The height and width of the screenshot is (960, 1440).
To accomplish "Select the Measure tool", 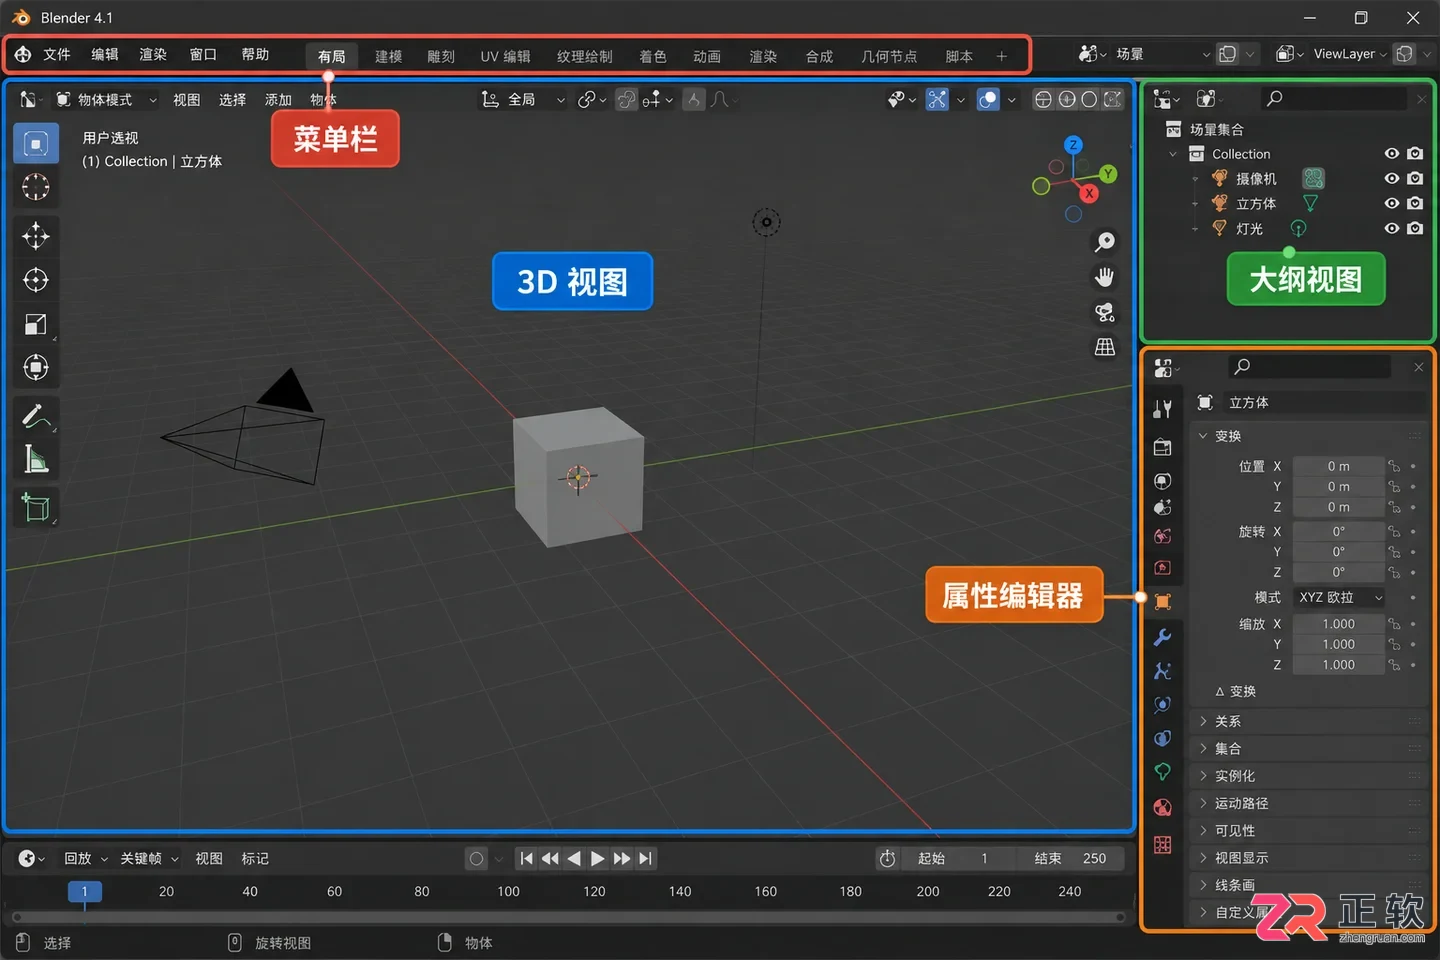I will click(x=36, y=459).
